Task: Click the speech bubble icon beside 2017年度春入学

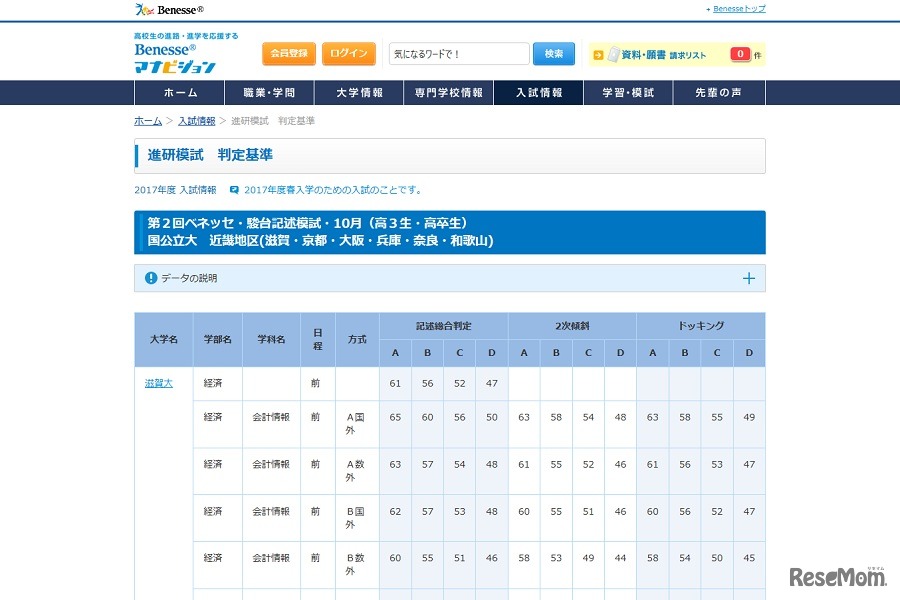Action: coord(234,189)
